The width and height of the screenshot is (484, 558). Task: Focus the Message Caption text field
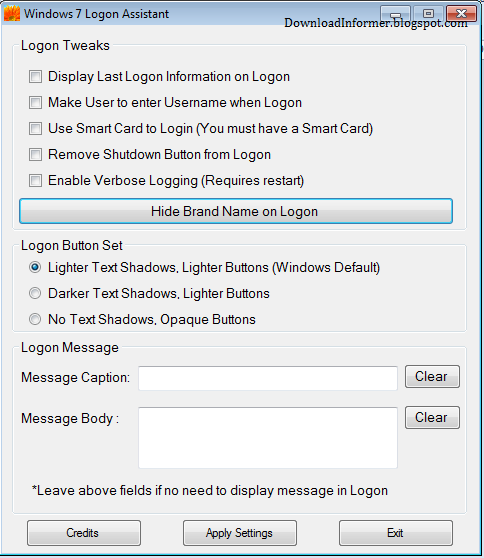268,378
